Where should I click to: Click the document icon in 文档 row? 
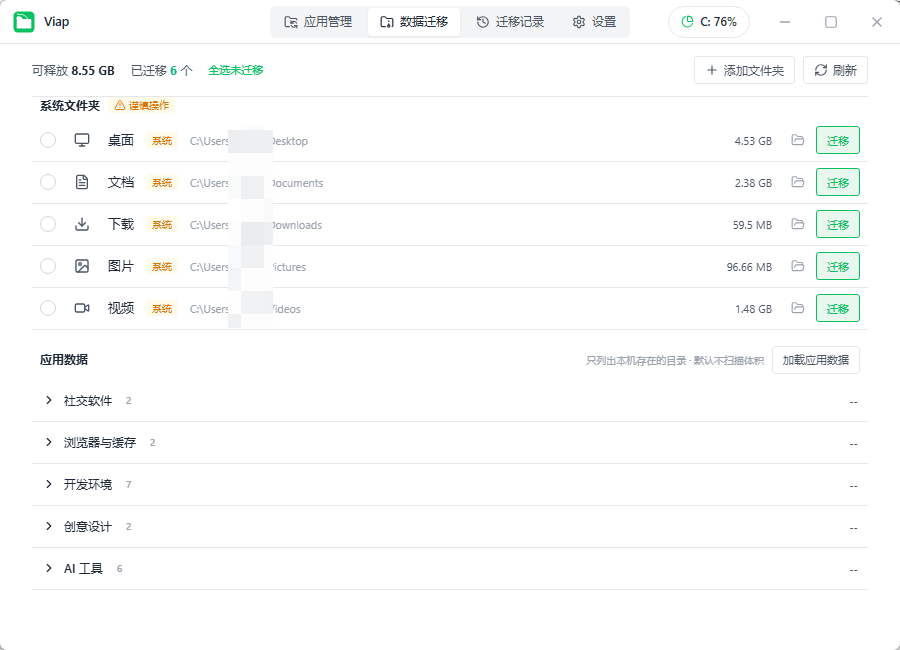pyautogui.click(x=82, y=182)
